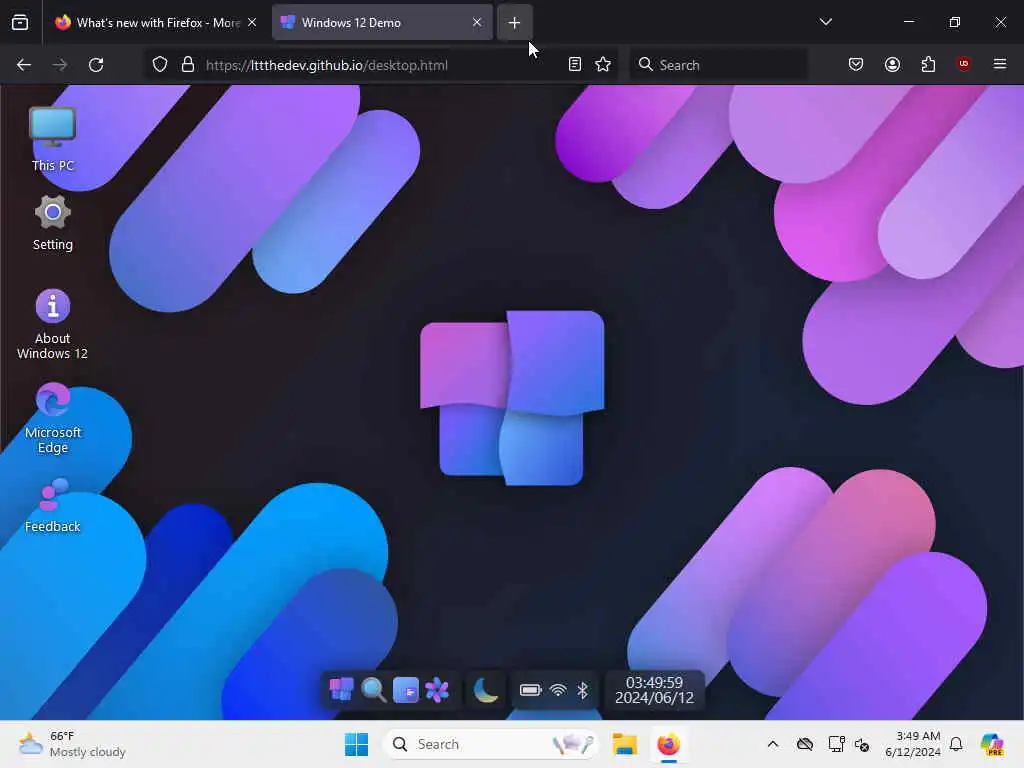Open the 66°F Mostly cloudy weather widget

(x=72, y=744)
